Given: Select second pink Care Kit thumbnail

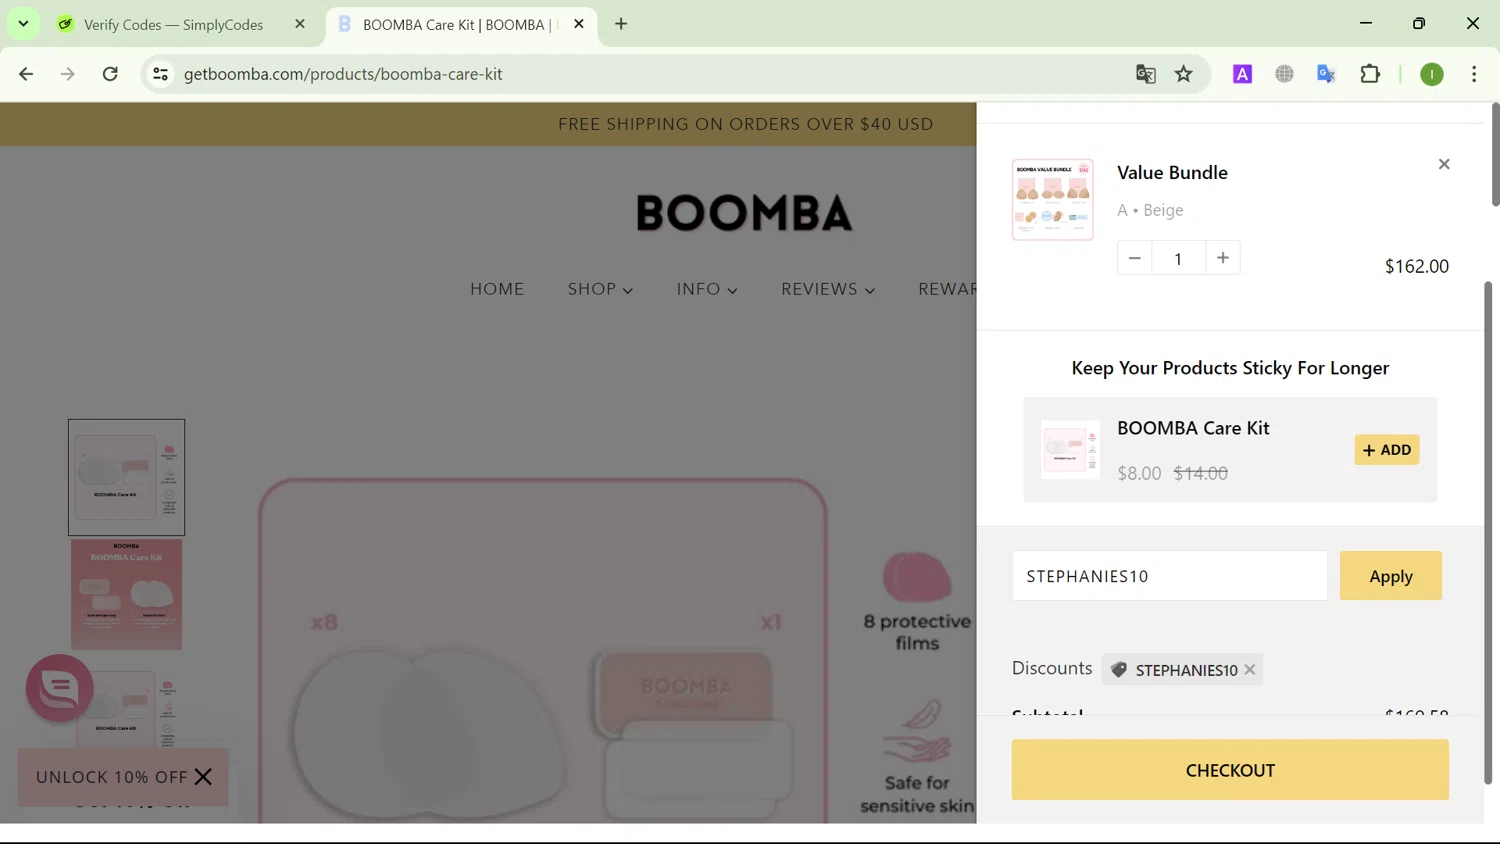Looking at the screenshot, I should [x=126, y=595].
